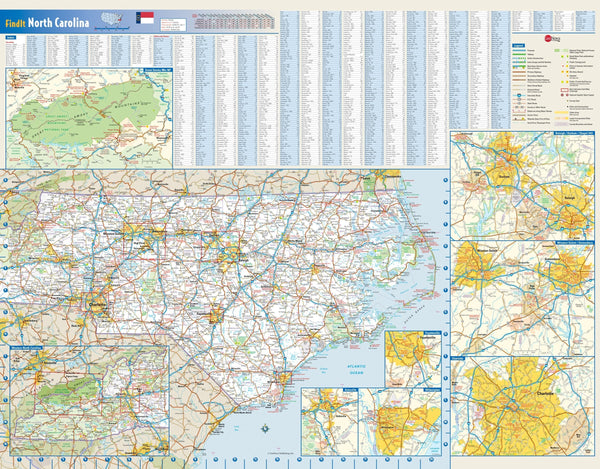Screen dimensions: 600x469
Task: Open the Winston-Salem/Greensboro inset map
Action: pos(522,298)
